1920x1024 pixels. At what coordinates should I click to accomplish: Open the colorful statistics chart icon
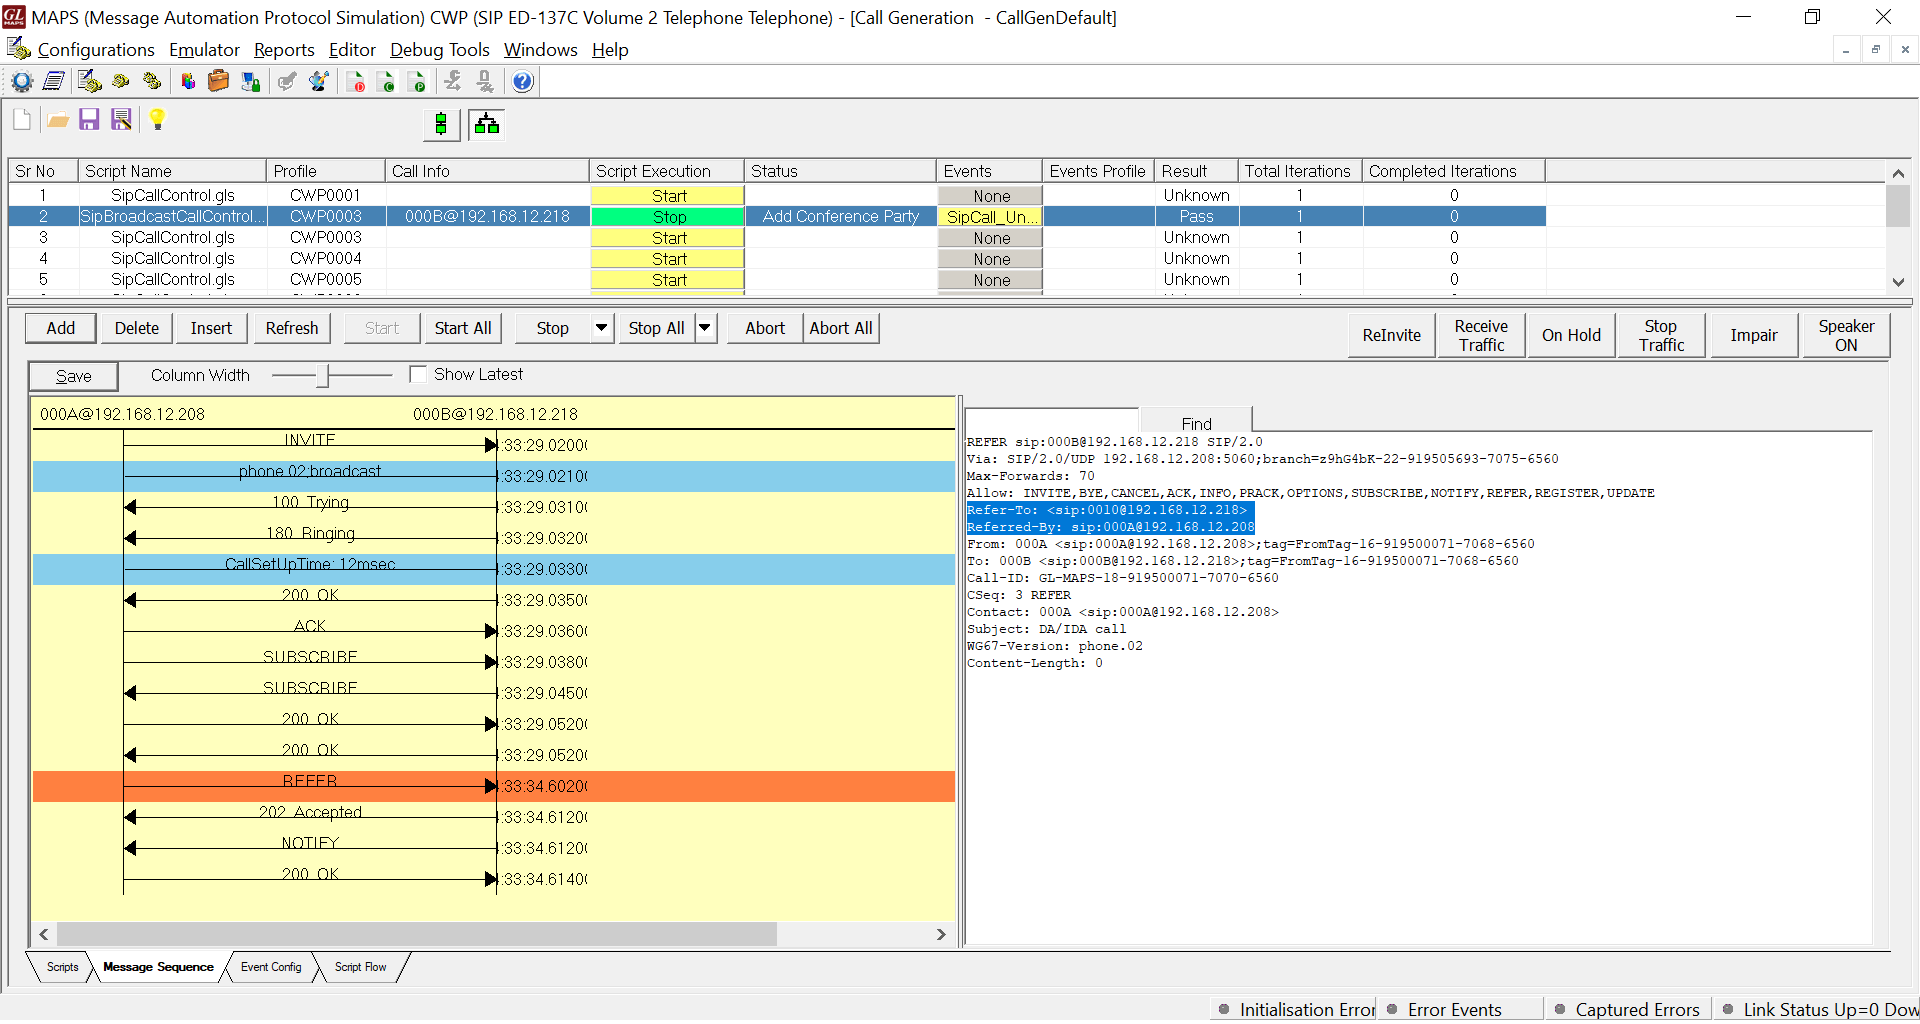click(x=188, y=82)
